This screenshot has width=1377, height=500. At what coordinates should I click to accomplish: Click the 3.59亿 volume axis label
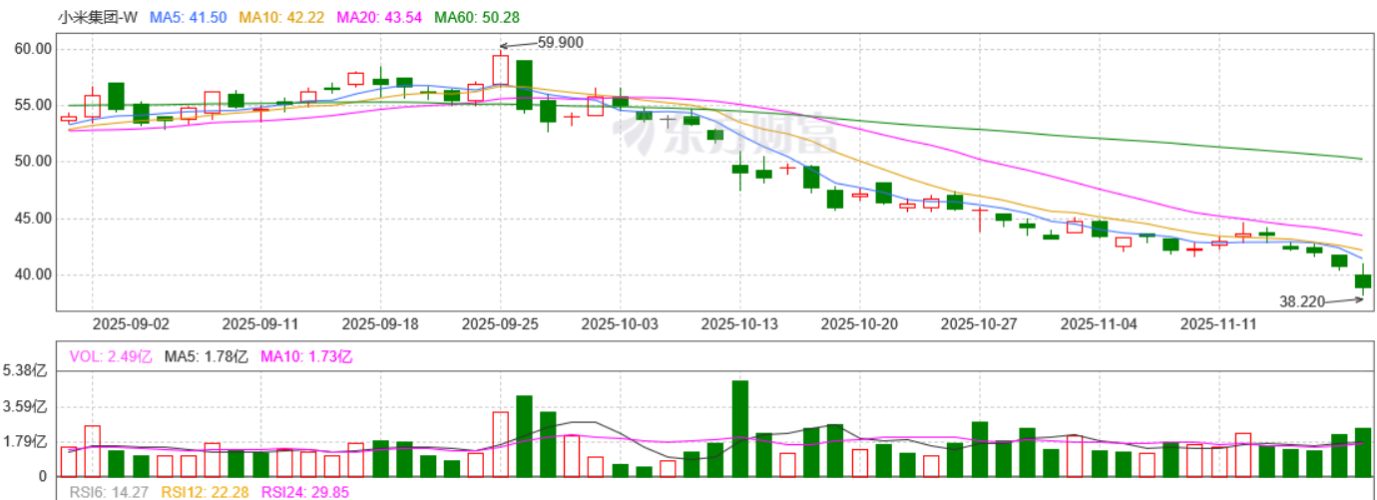click(x=25, y=407)
